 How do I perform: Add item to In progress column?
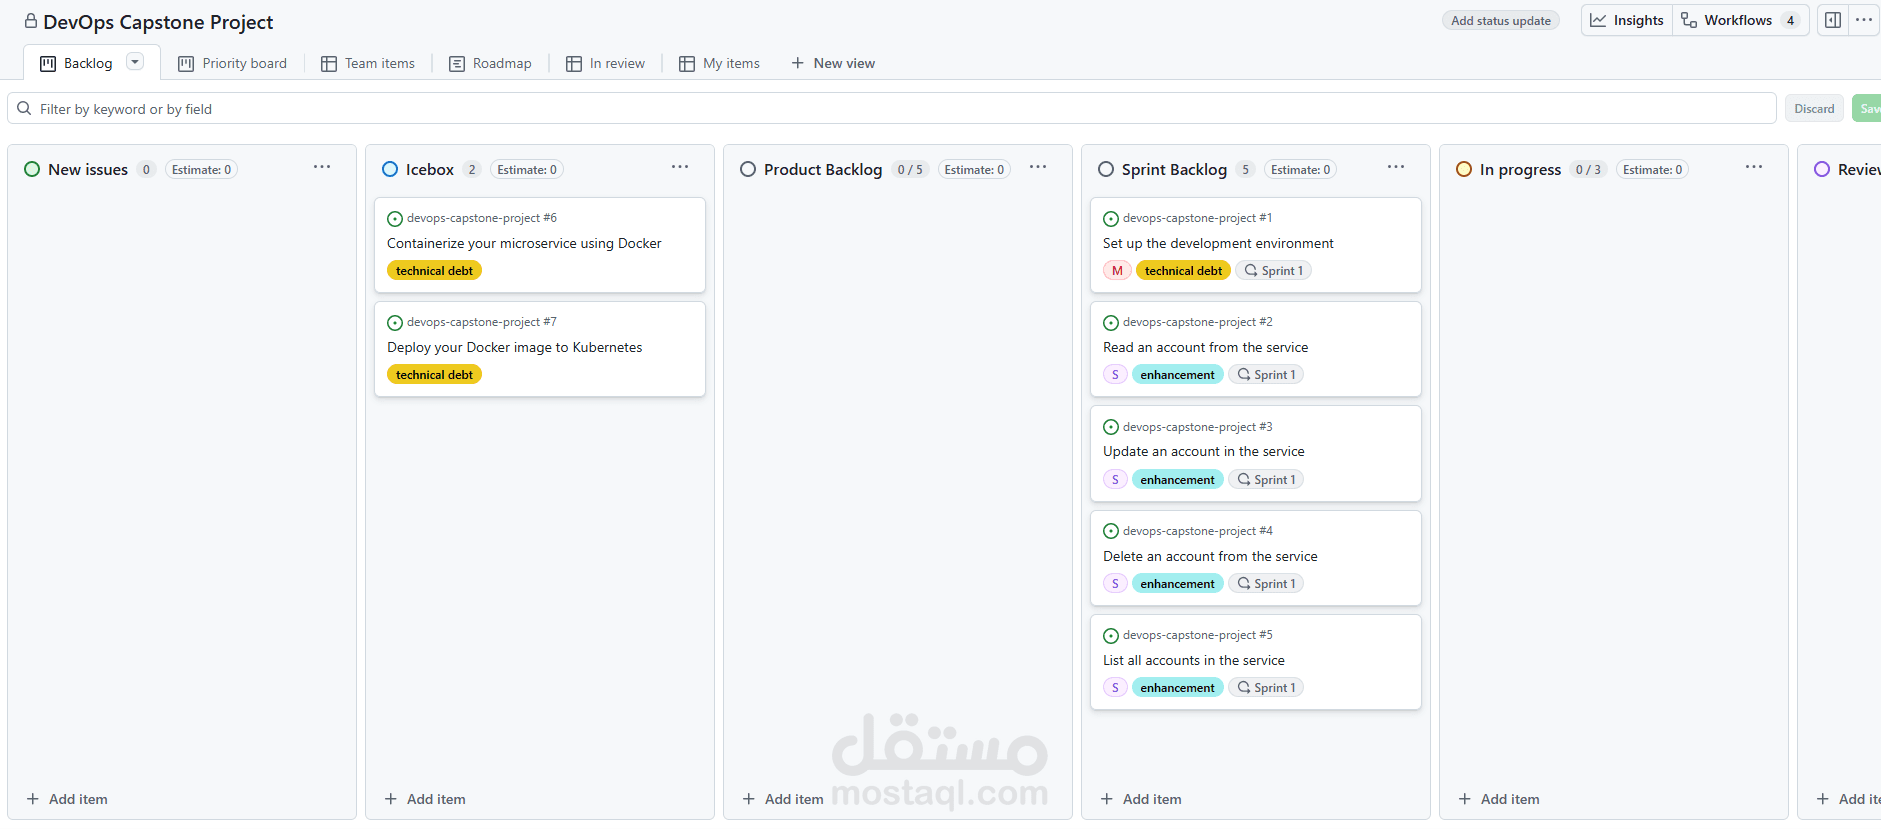coord(1499,799)
